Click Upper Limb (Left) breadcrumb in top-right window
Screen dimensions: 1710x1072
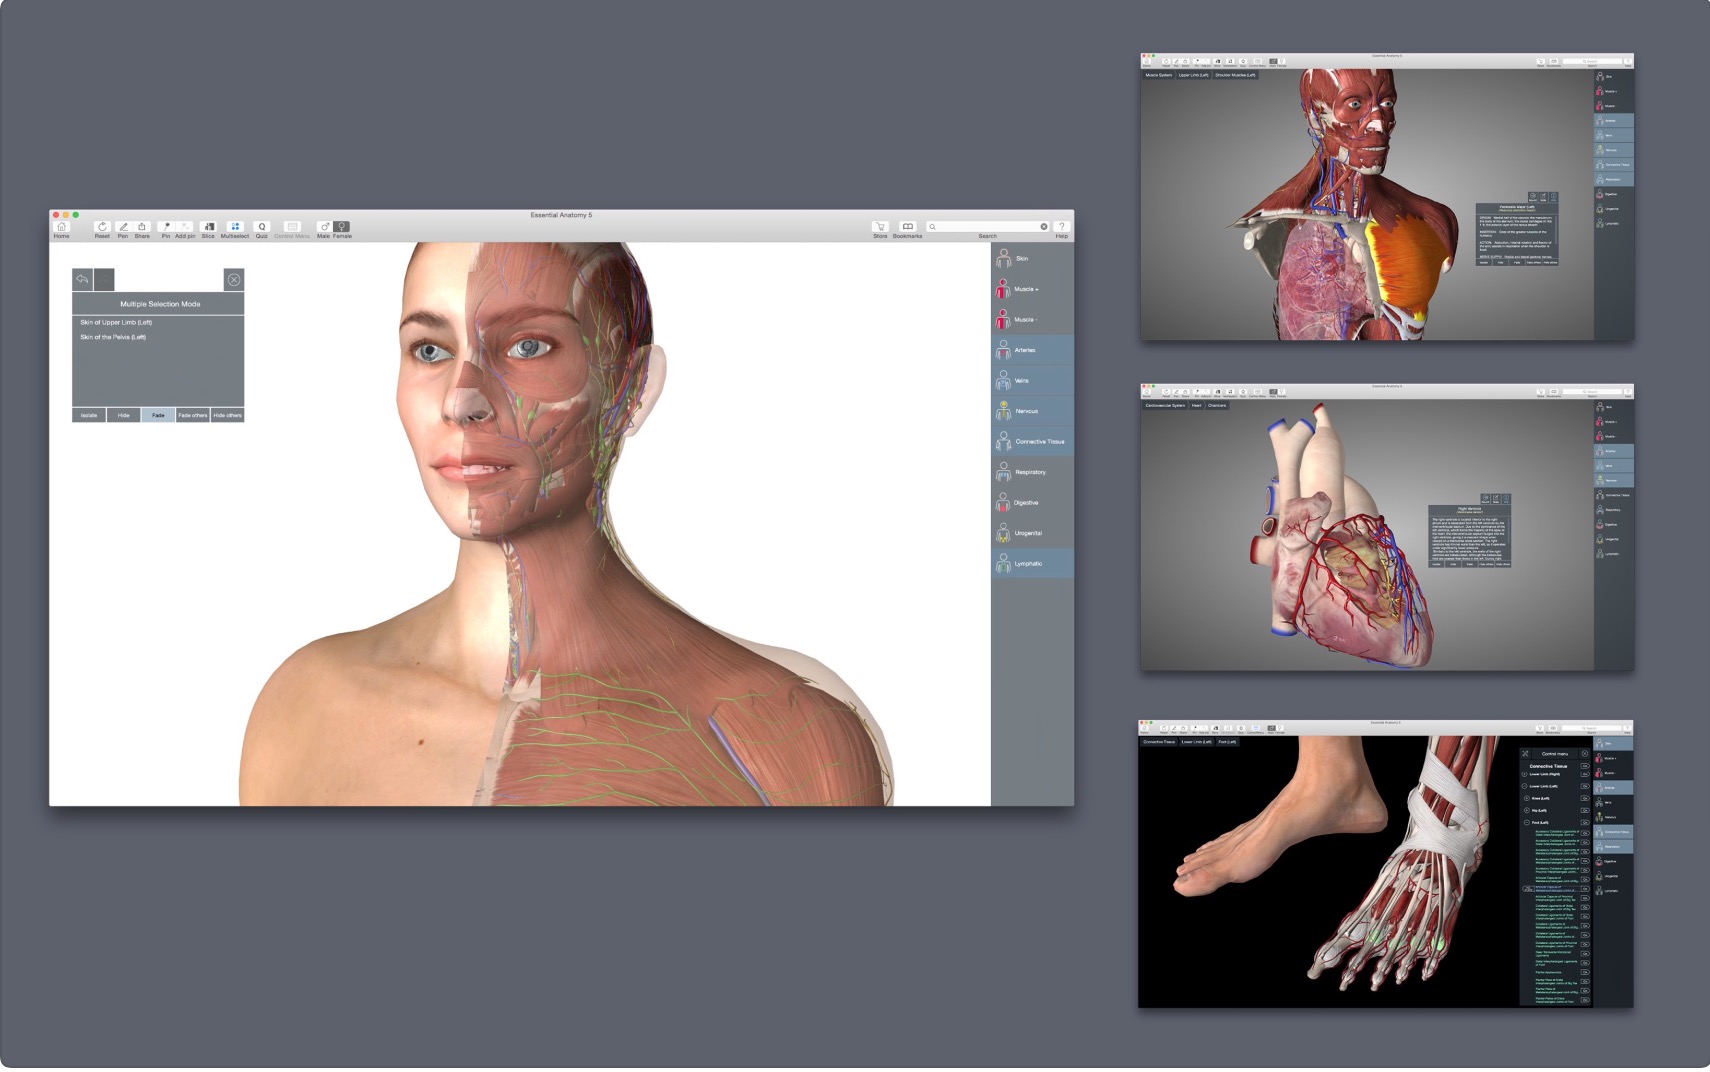tap(1194, 75)
